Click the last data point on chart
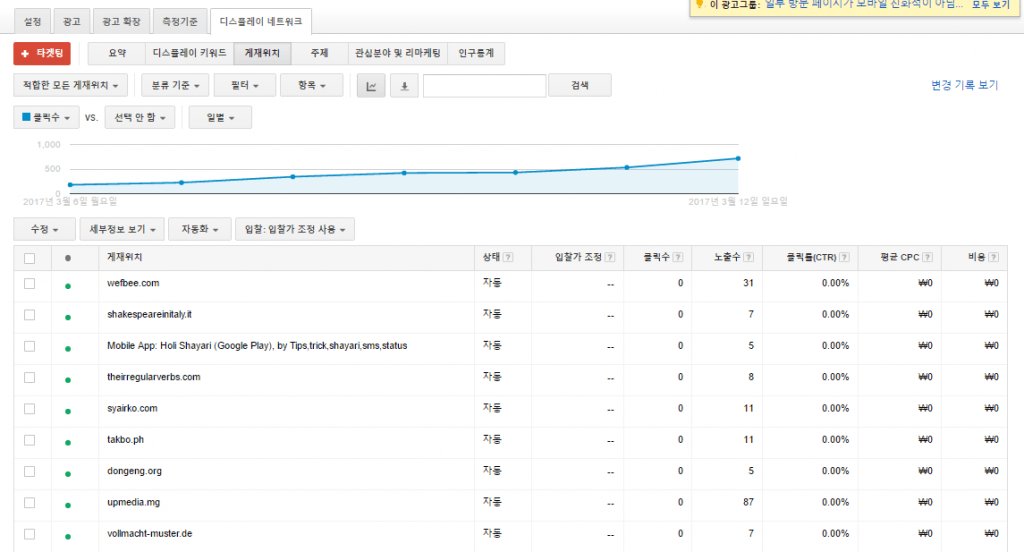1024x552 pixels. (738, 158)
